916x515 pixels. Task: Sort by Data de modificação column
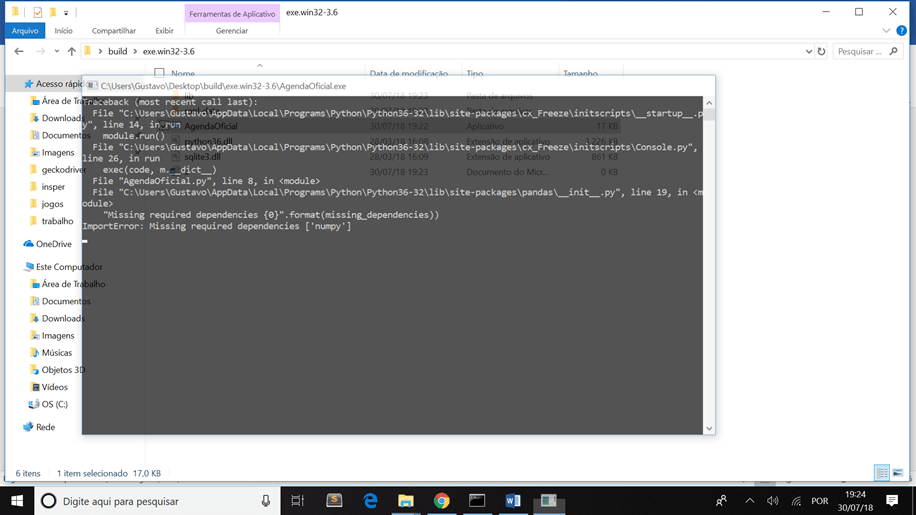409,73
